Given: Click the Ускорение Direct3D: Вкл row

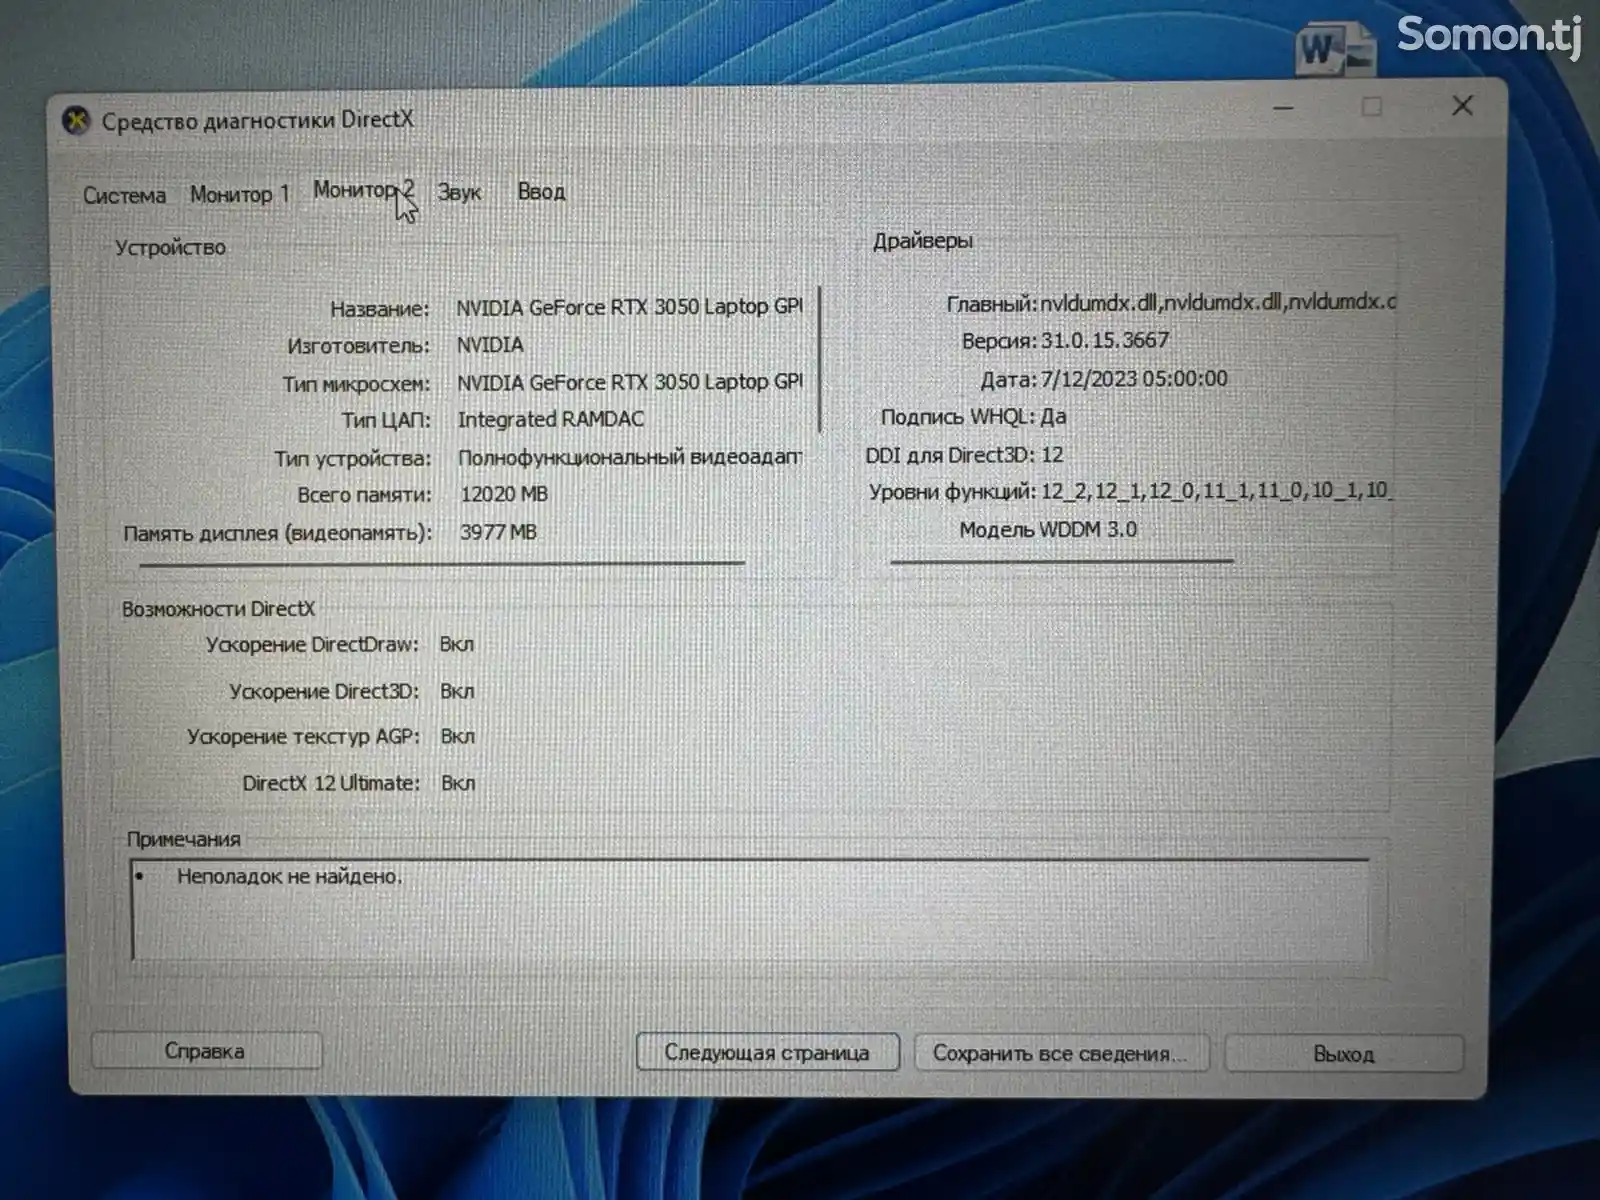Looking at the screenshot, I should tap(352, 692).
